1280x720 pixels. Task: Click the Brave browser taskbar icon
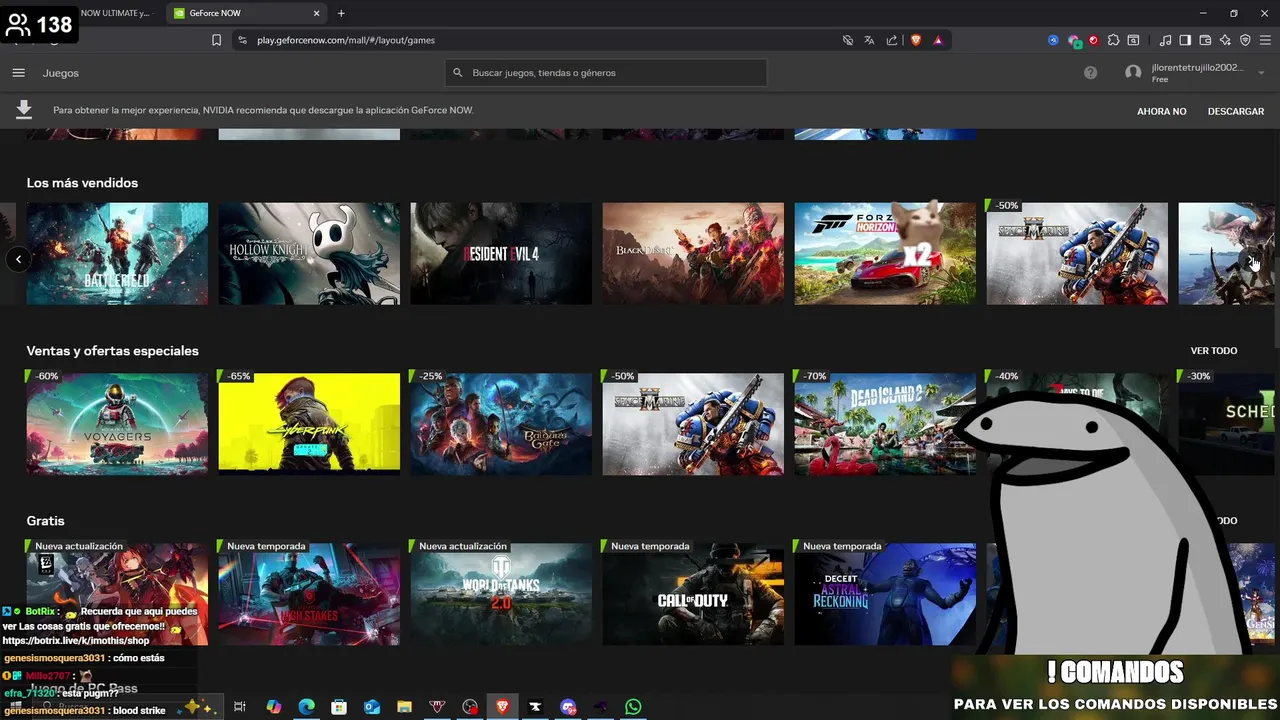[x=502, y=707]
